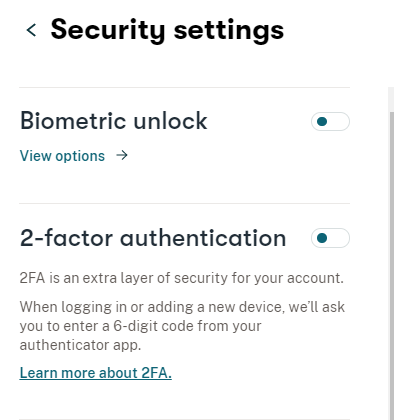
Task: Open View options under Biometric unlock
Action: point(74,156)
